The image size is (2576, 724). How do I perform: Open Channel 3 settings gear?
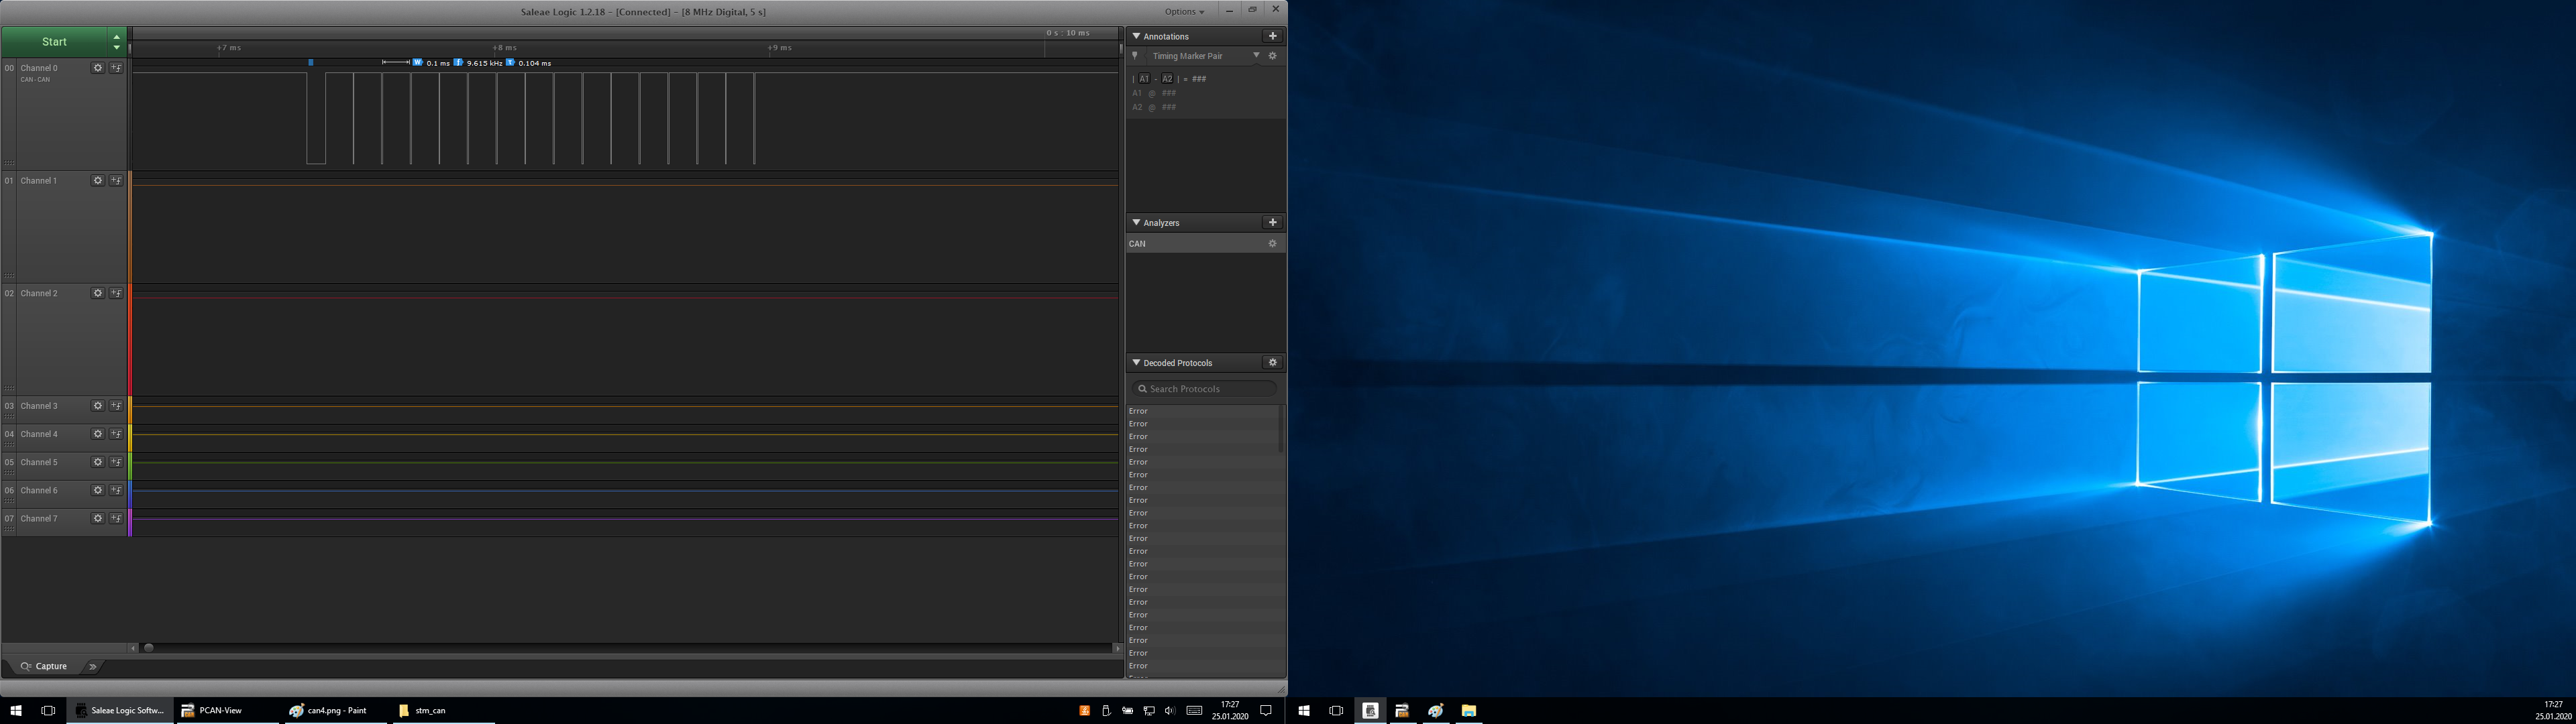click(98, 406)
